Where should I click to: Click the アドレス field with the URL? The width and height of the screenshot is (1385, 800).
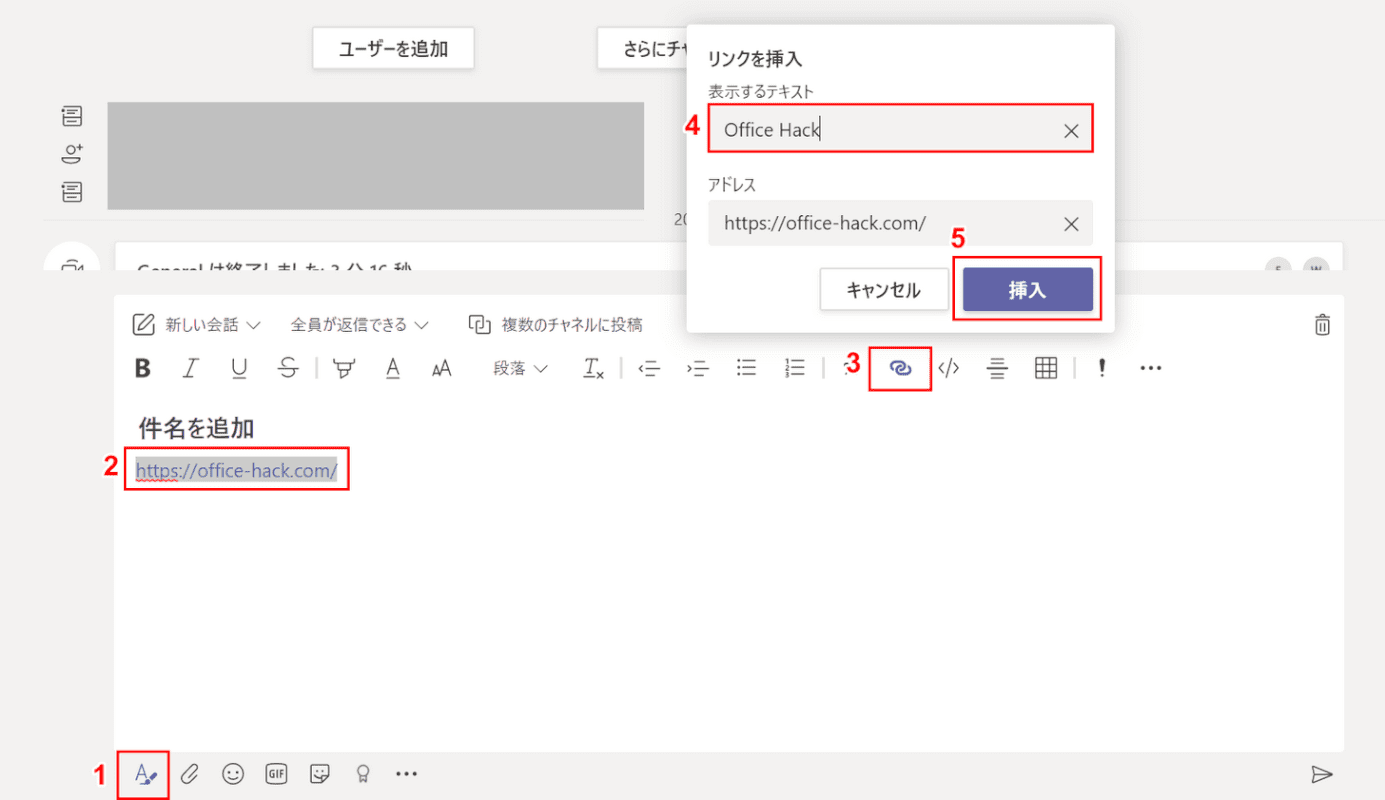900,223
